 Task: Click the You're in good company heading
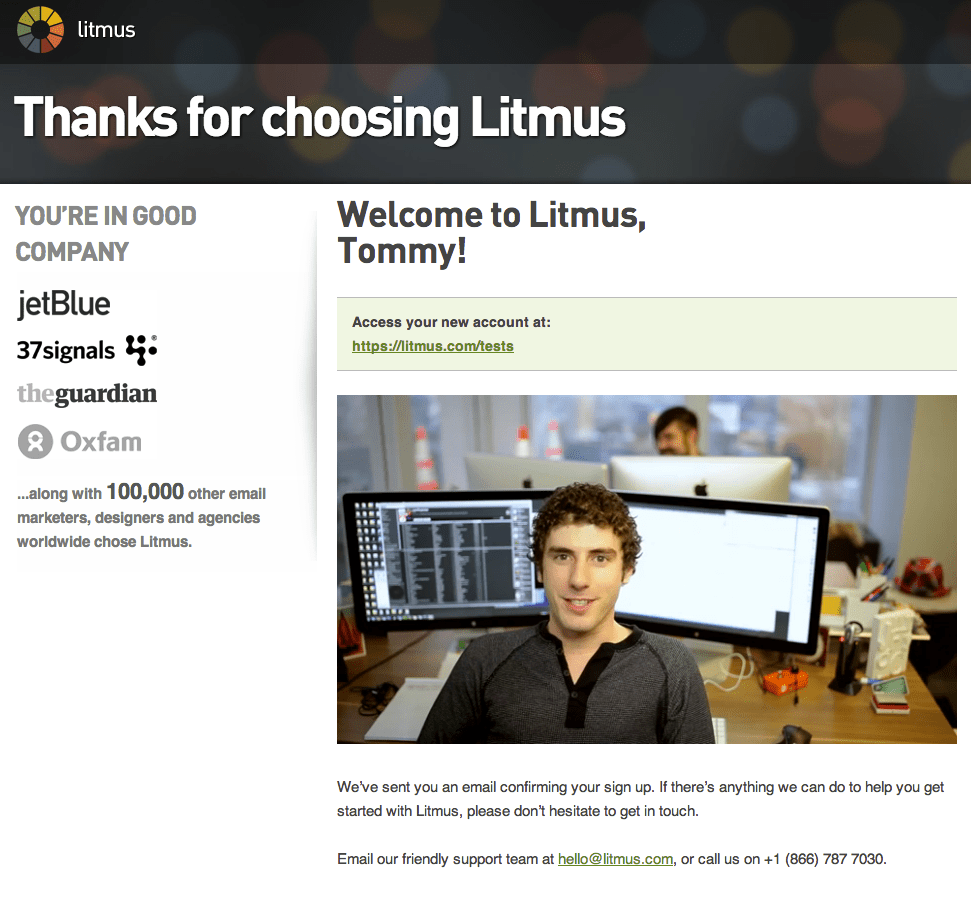pos(106,234)
